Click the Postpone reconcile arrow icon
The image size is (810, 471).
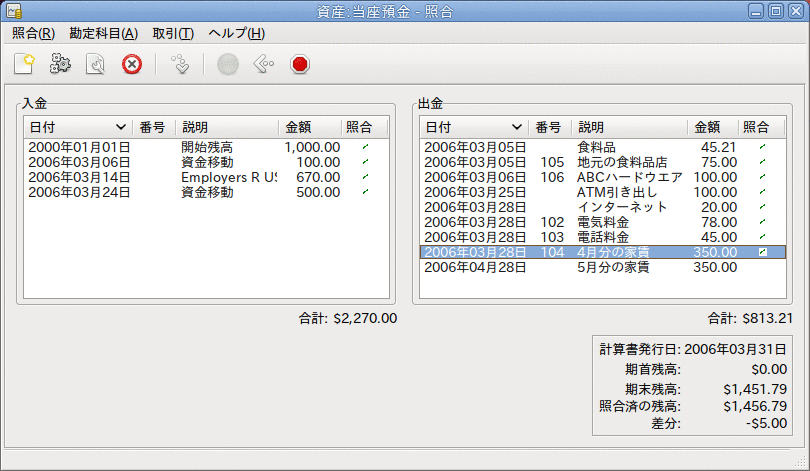(263, 65)
